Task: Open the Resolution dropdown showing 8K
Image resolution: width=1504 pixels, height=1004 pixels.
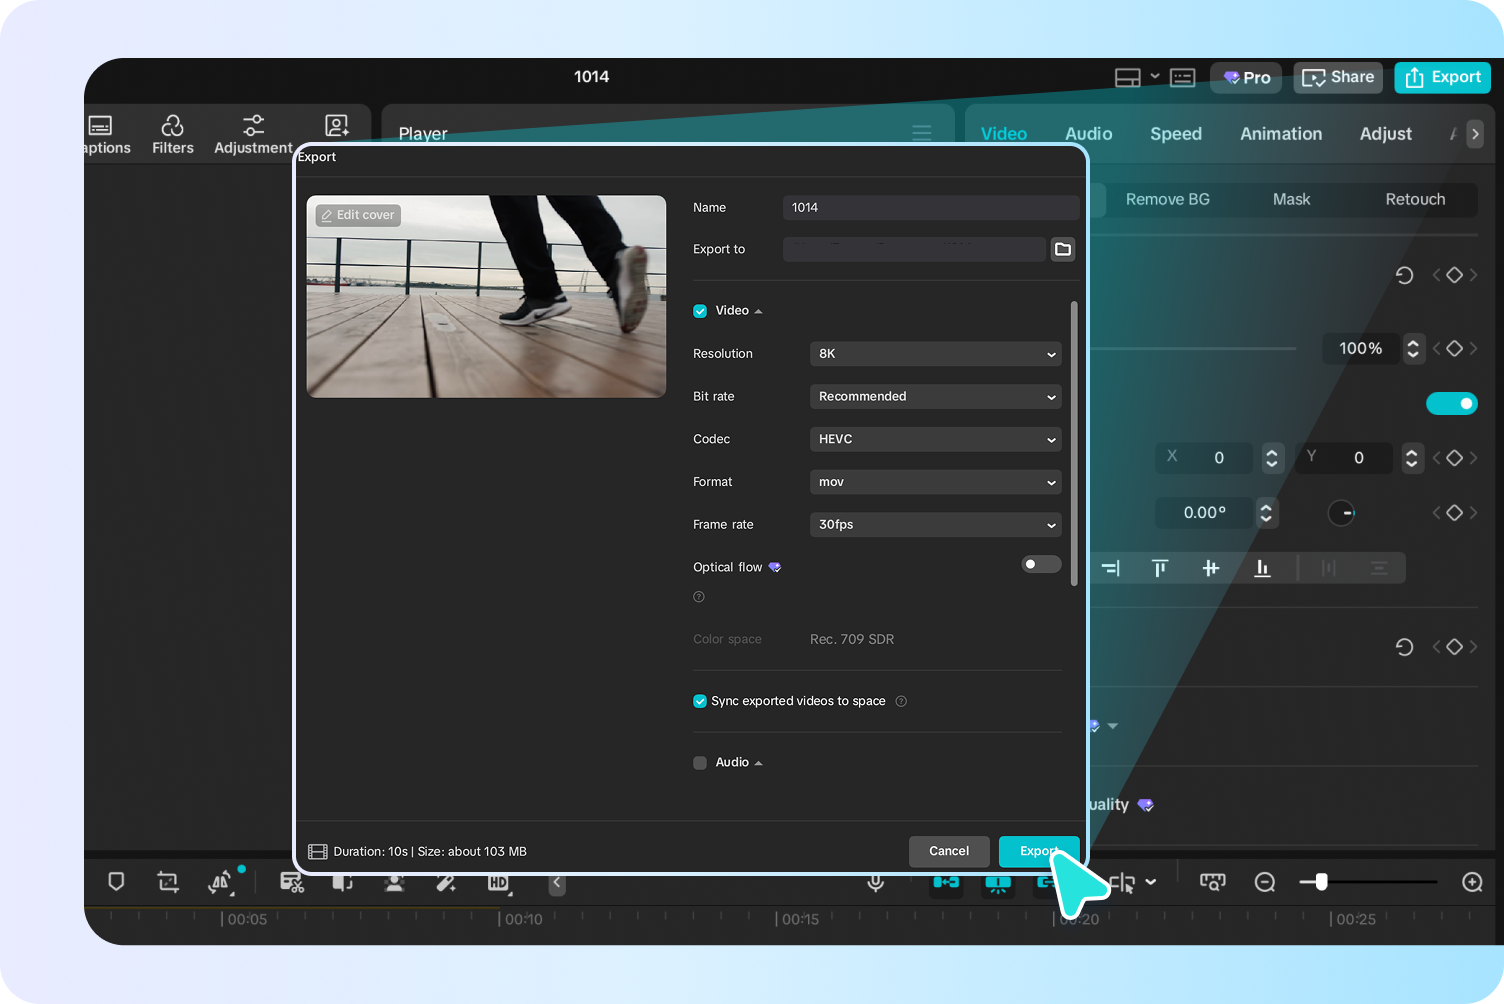Action: pos(935,354)
